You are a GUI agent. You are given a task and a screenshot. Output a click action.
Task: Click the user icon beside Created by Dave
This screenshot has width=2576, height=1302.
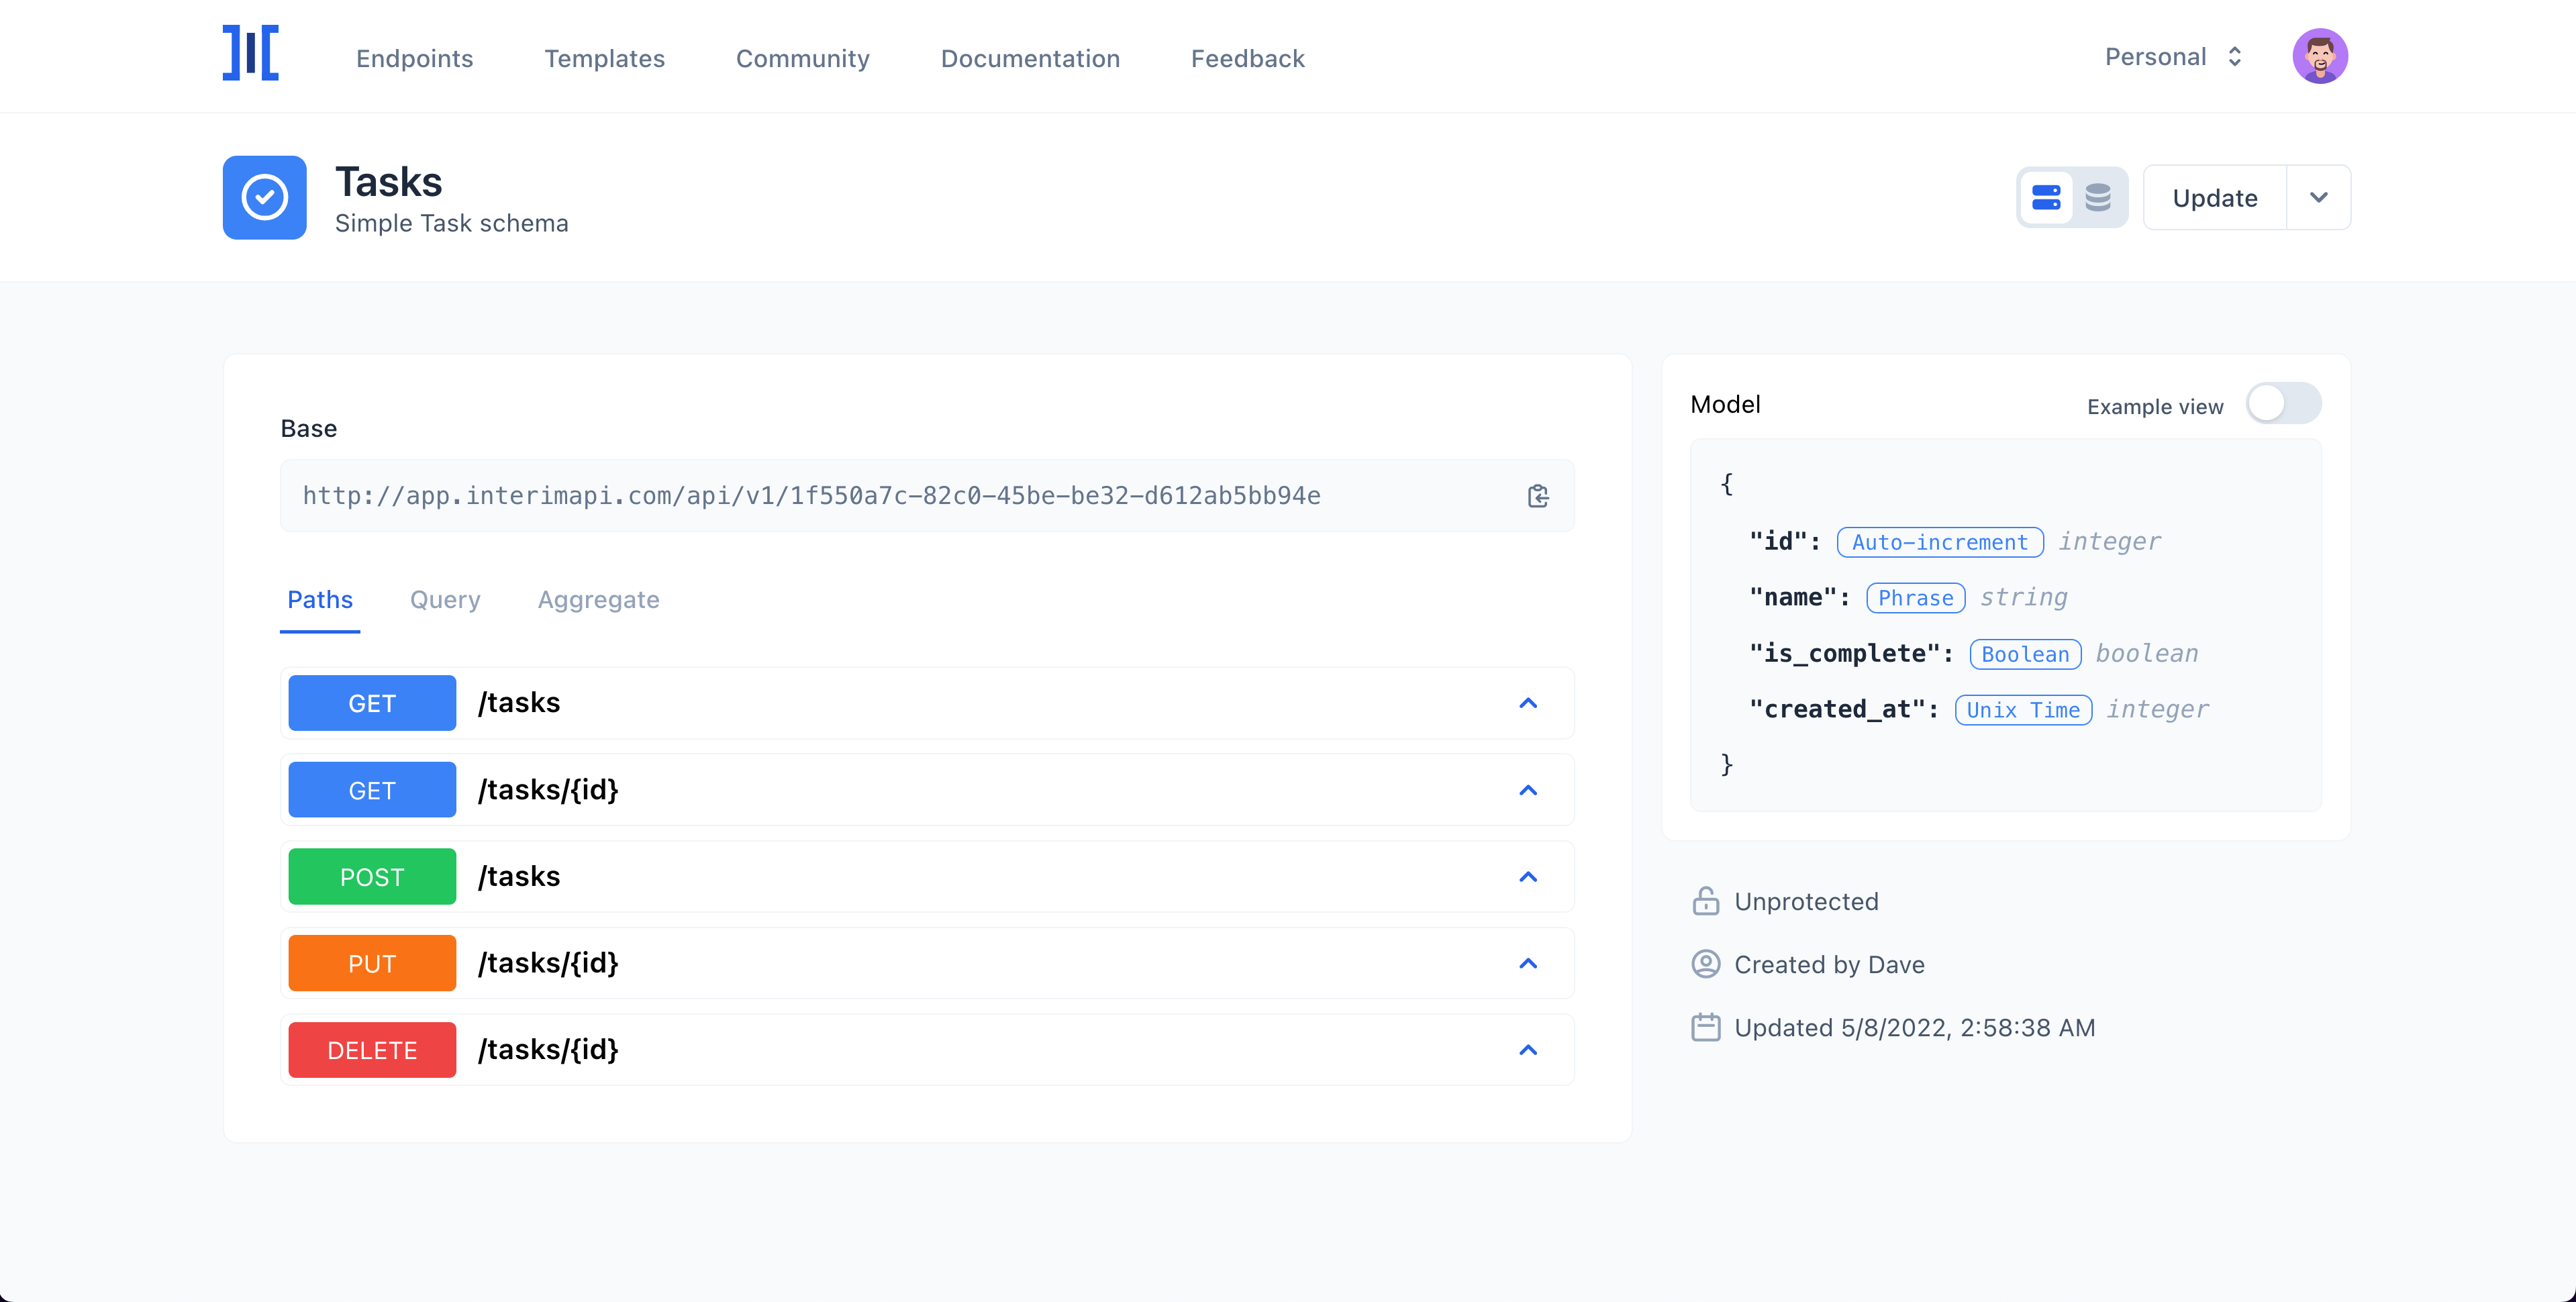pos(1705,964)
